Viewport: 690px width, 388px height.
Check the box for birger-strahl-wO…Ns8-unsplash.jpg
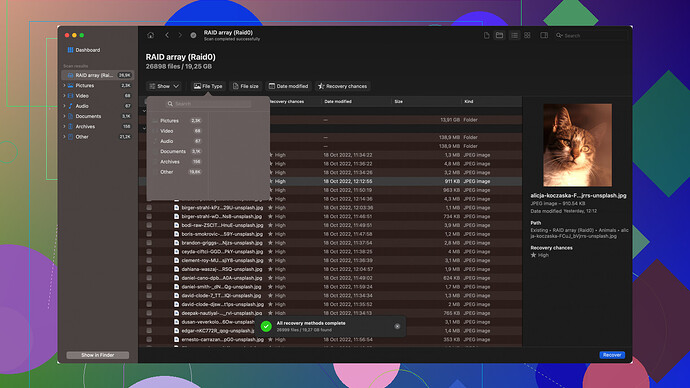[149, 216]
